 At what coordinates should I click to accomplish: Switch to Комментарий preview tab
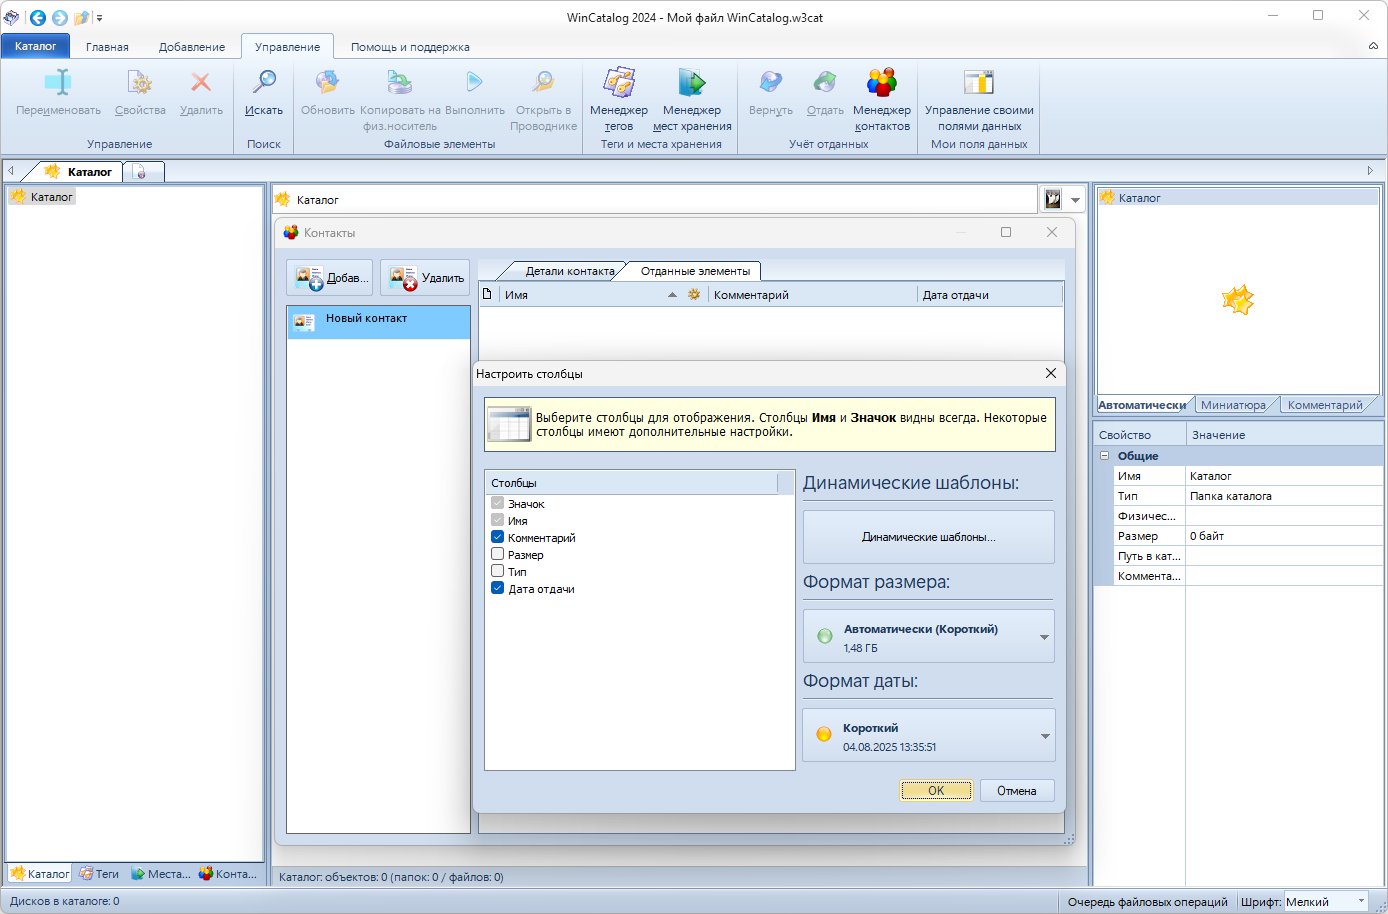[1325, 405]
